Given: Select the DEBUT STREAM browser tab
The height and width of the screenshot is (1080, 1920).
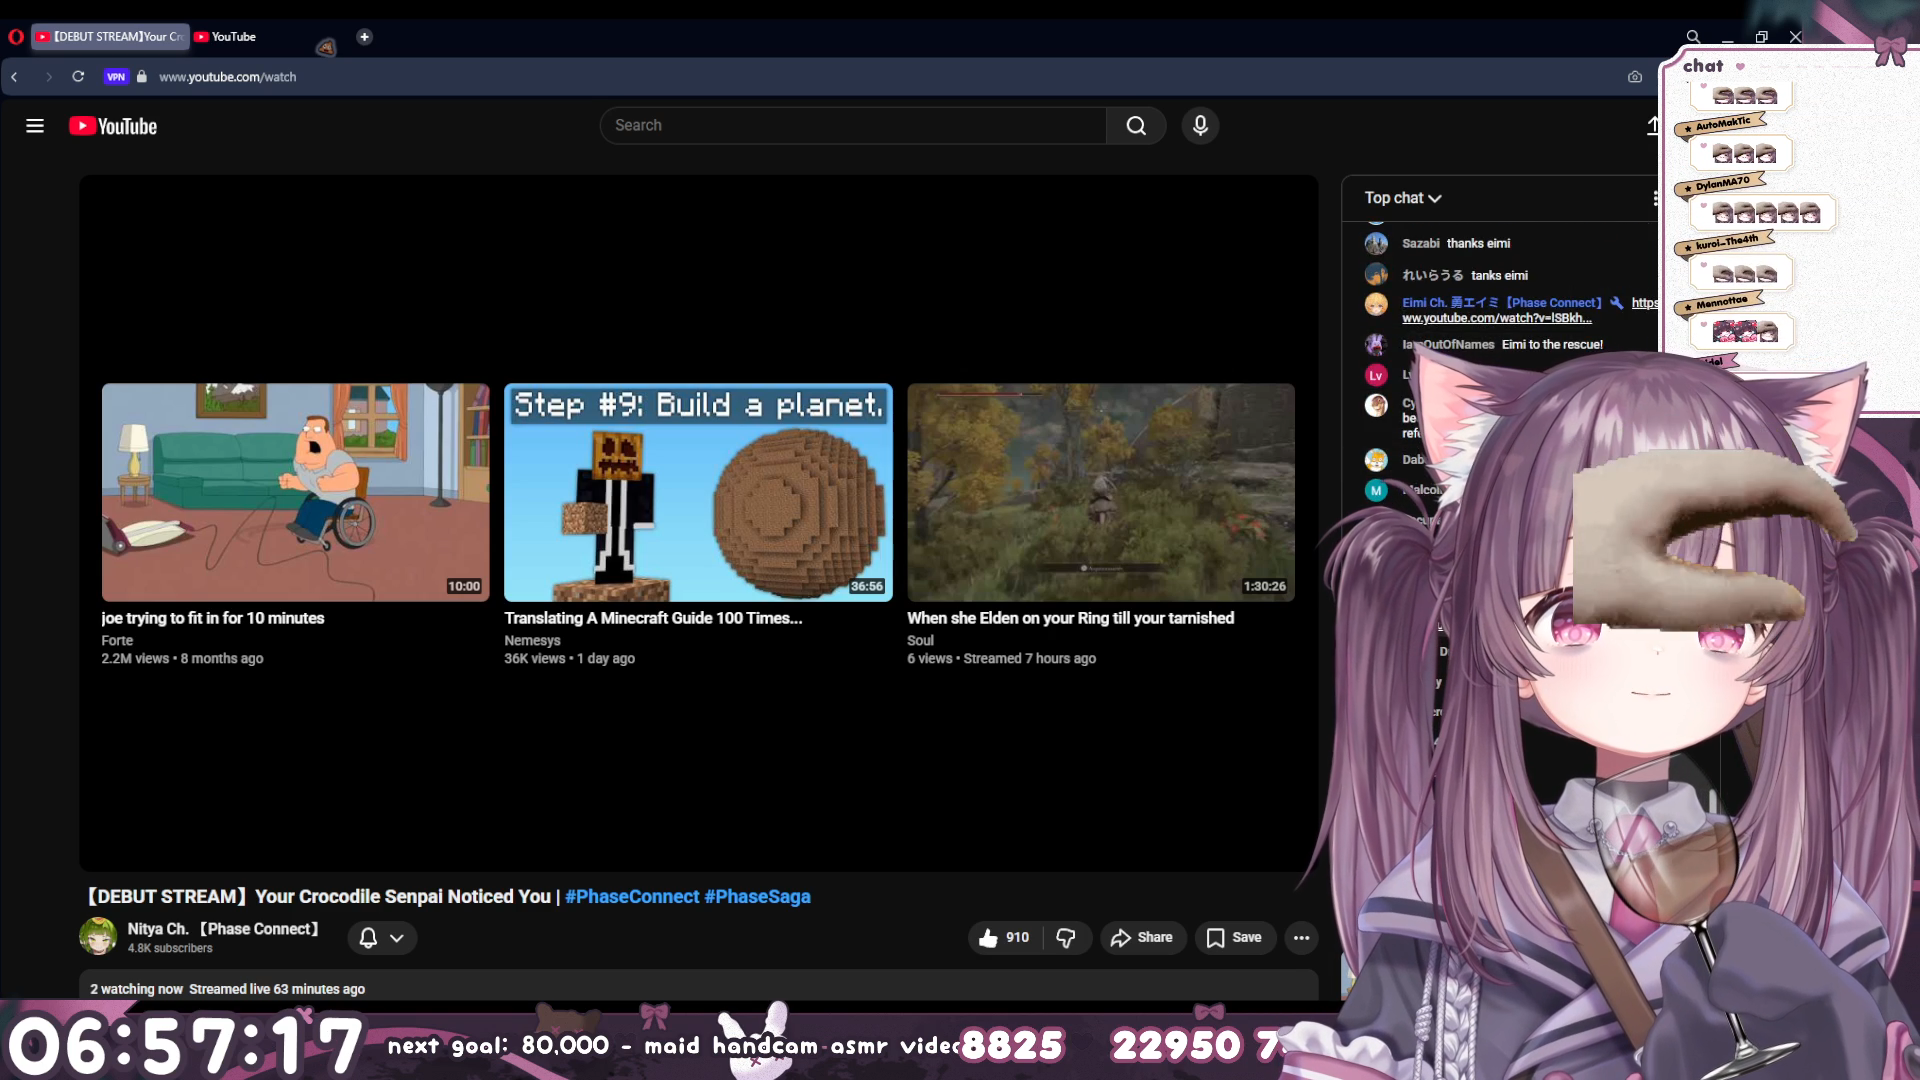Looking at the screenshot, I should click(110, 37).
